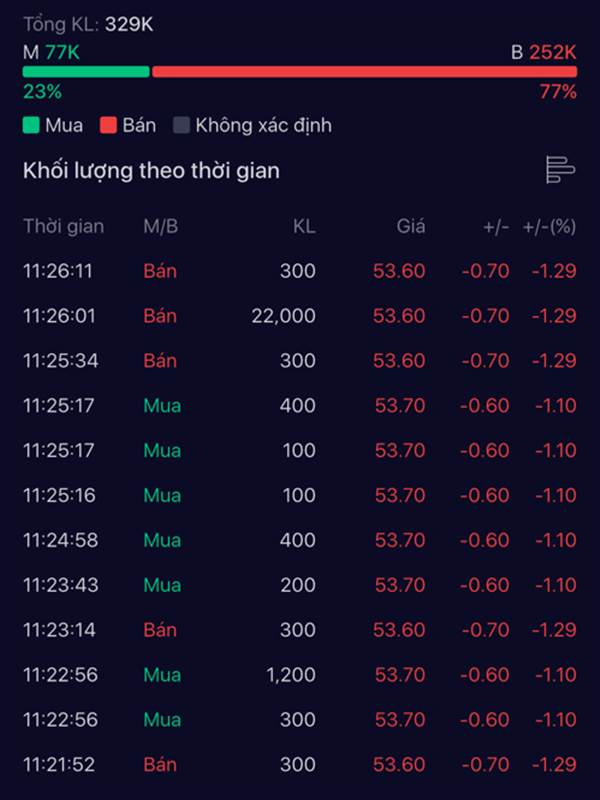Click the Tổng KL 329K total label

(88, 24)
